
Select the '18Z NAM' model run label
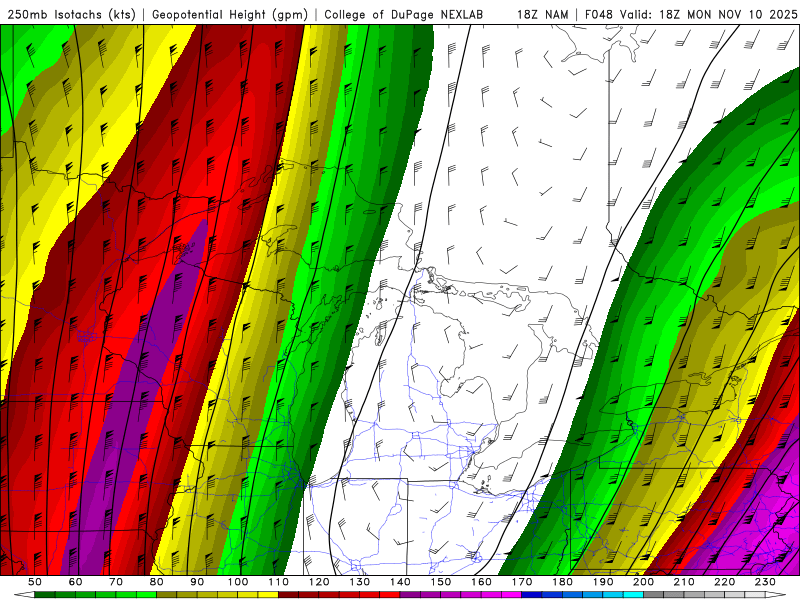542,15
